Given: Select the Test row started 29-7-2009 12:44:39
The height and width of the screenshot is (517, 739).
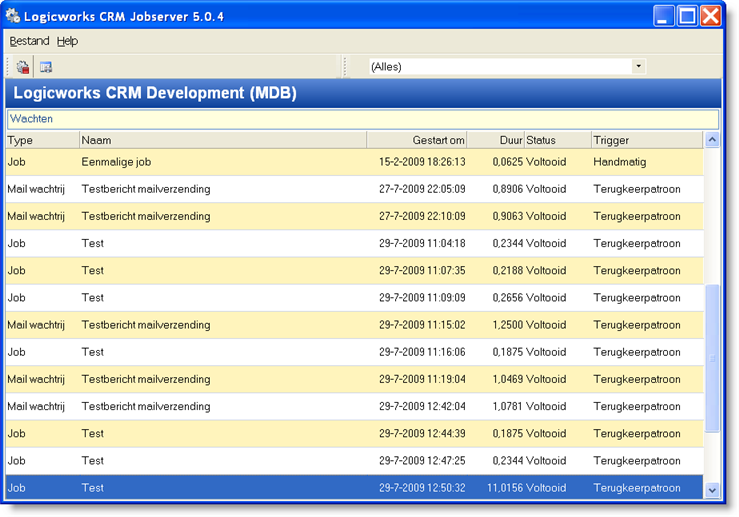Looking at the screenshot, I should pyautogui.click(x=354, y=434).
